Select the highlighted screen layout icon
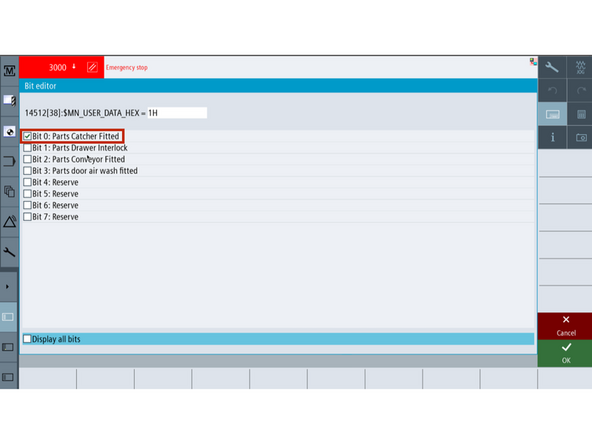Viewport: 592px width, 444px height. tap(8, 317)
